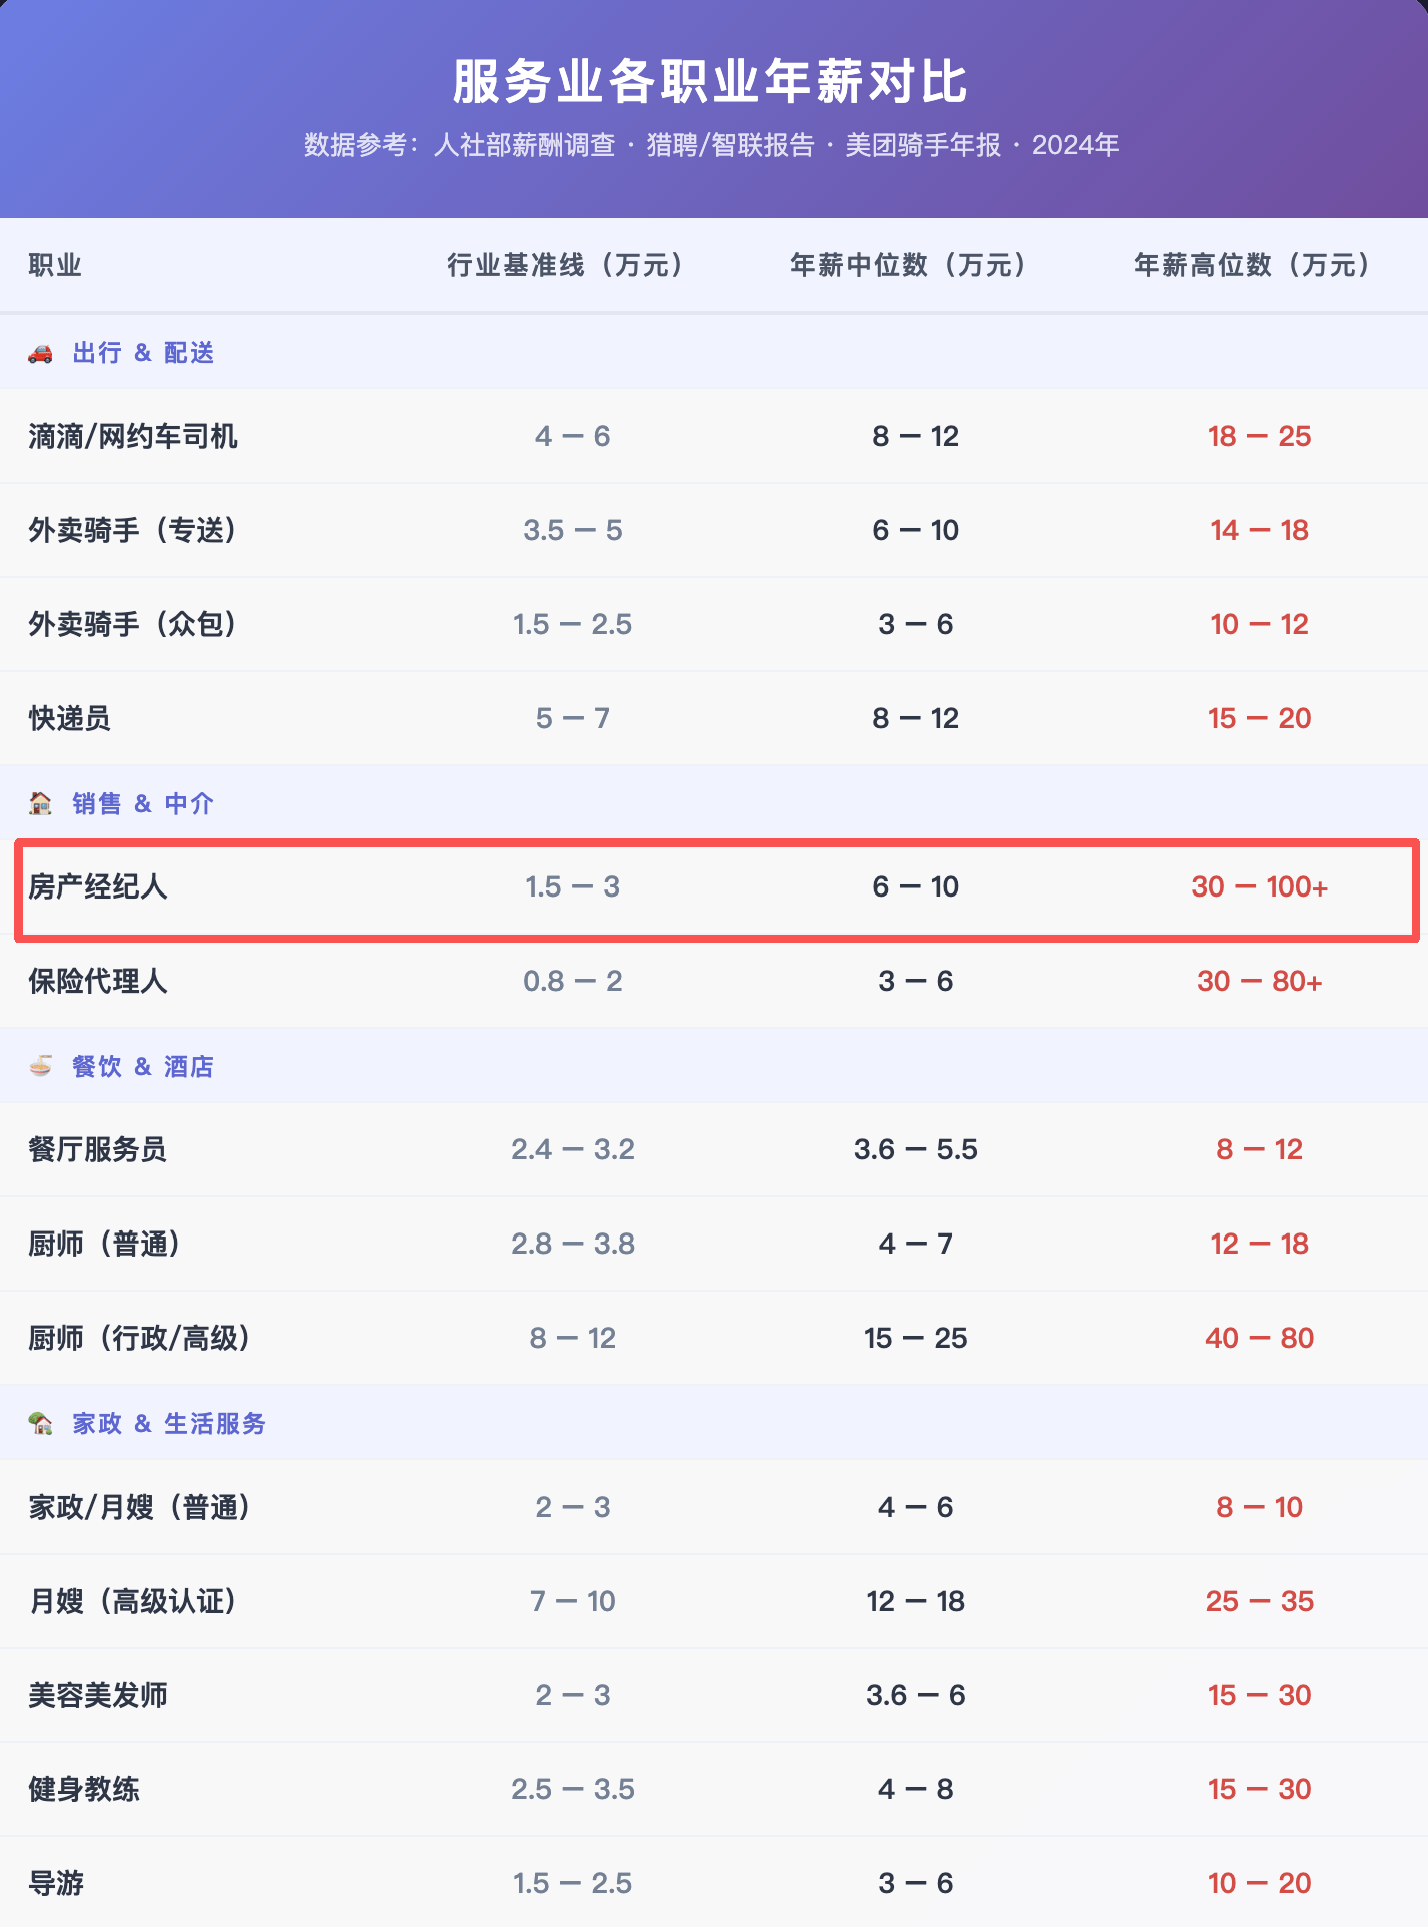Click the 家政 & 生活服务 category heading

pos(169,1423)
